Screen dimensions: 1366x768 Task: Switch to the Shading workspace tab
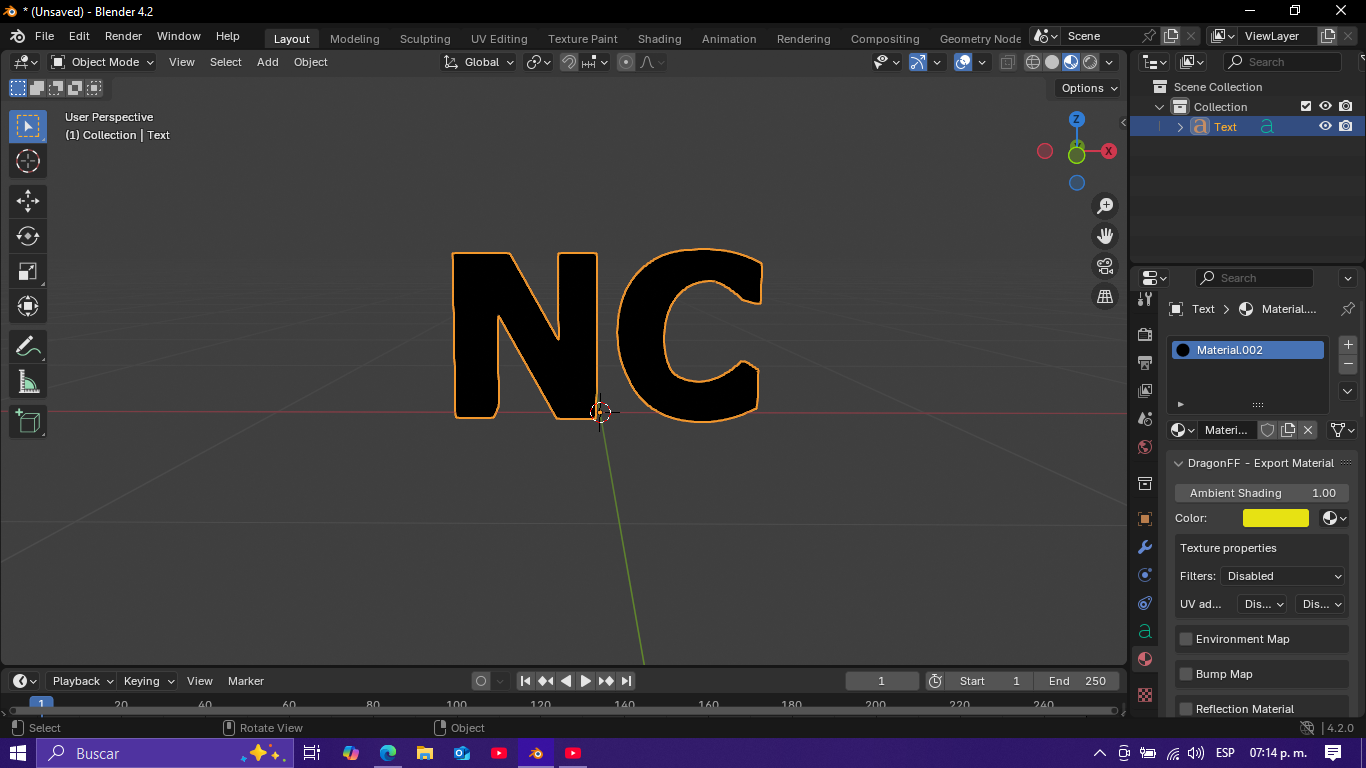tap(659, 39)
